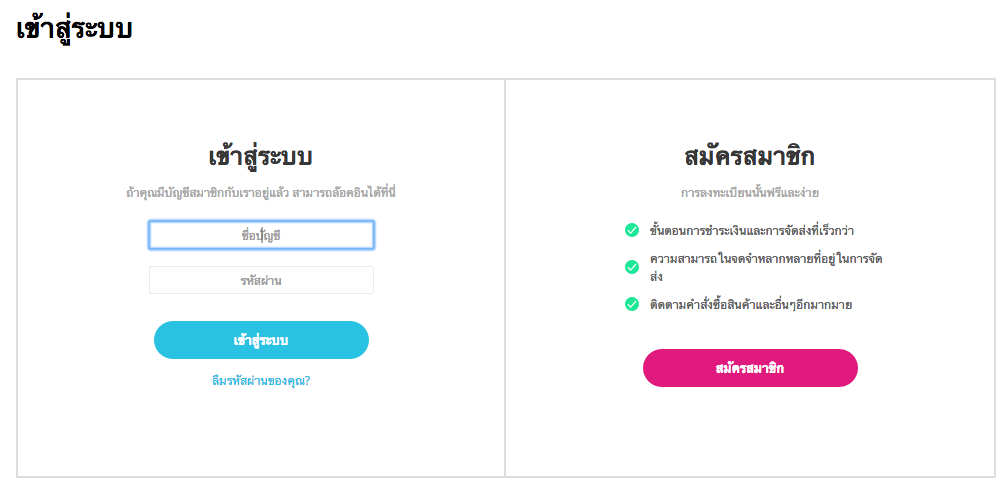1004x489 pixels.
Task: Click blank space below the forgot password link
Action: [x=261, y=430]
